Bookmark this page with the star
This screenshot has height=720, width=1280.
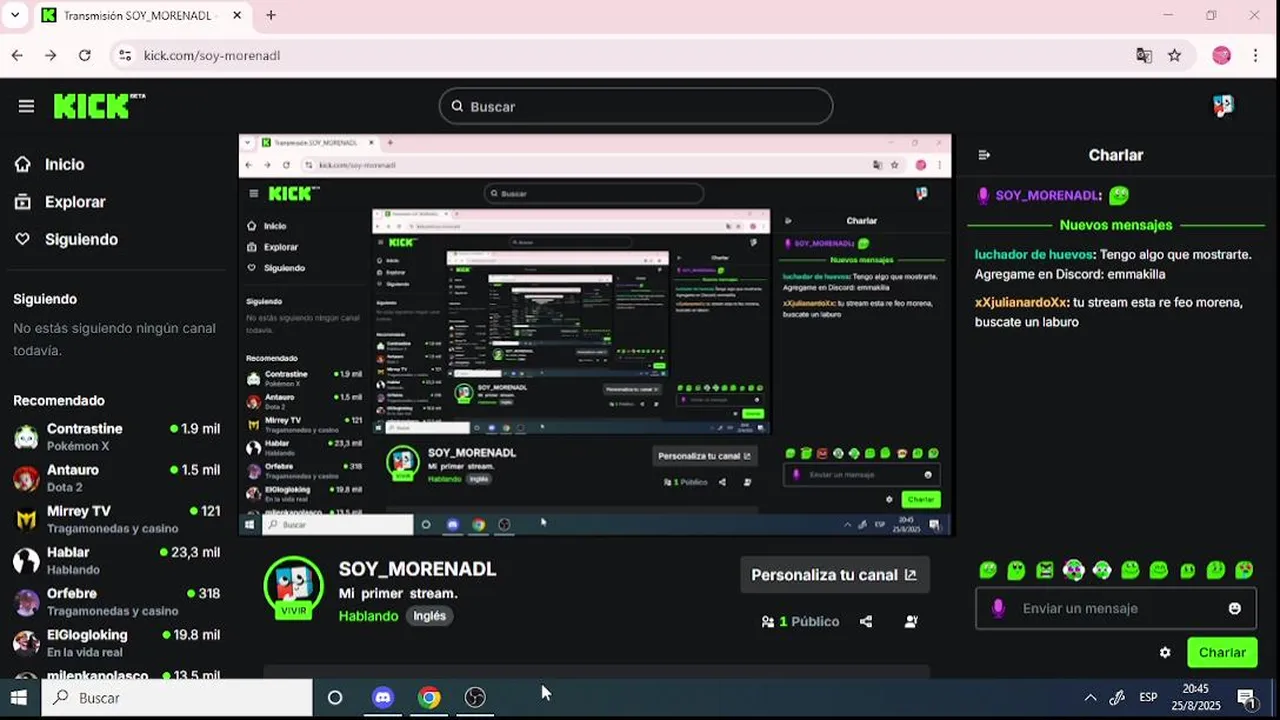[1175, 55]
